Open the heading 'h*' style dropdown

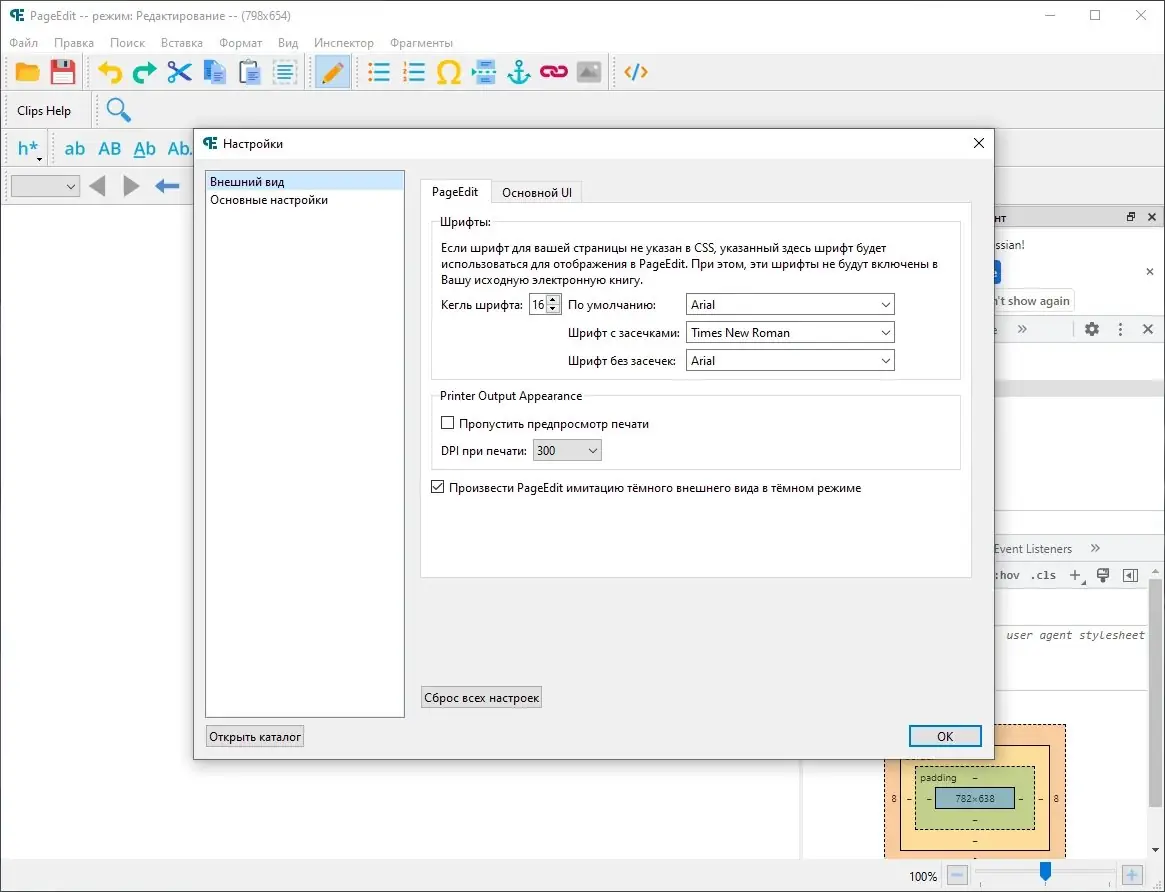[30, 149]
